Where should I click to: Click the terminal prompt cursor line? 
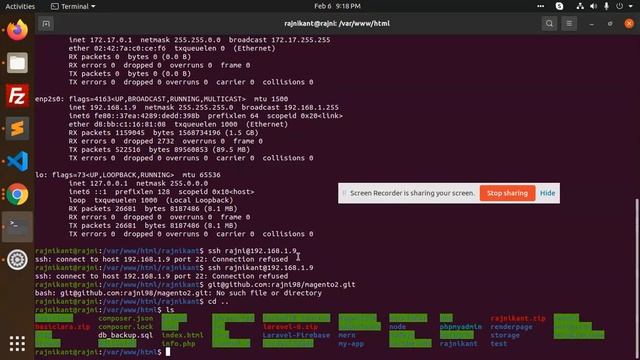coord(168,352)
